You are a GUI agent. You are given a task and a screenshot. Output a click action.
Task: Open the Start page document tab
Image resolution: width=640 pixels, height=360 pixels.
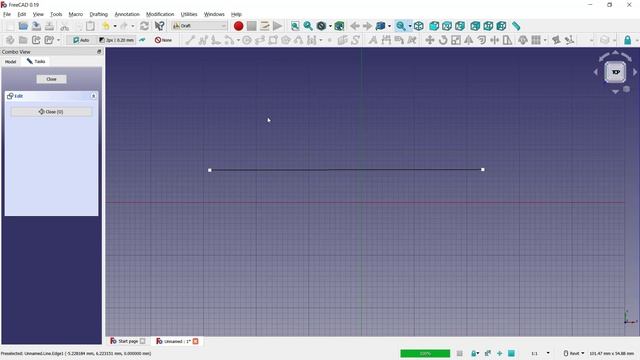click(127, 341)
